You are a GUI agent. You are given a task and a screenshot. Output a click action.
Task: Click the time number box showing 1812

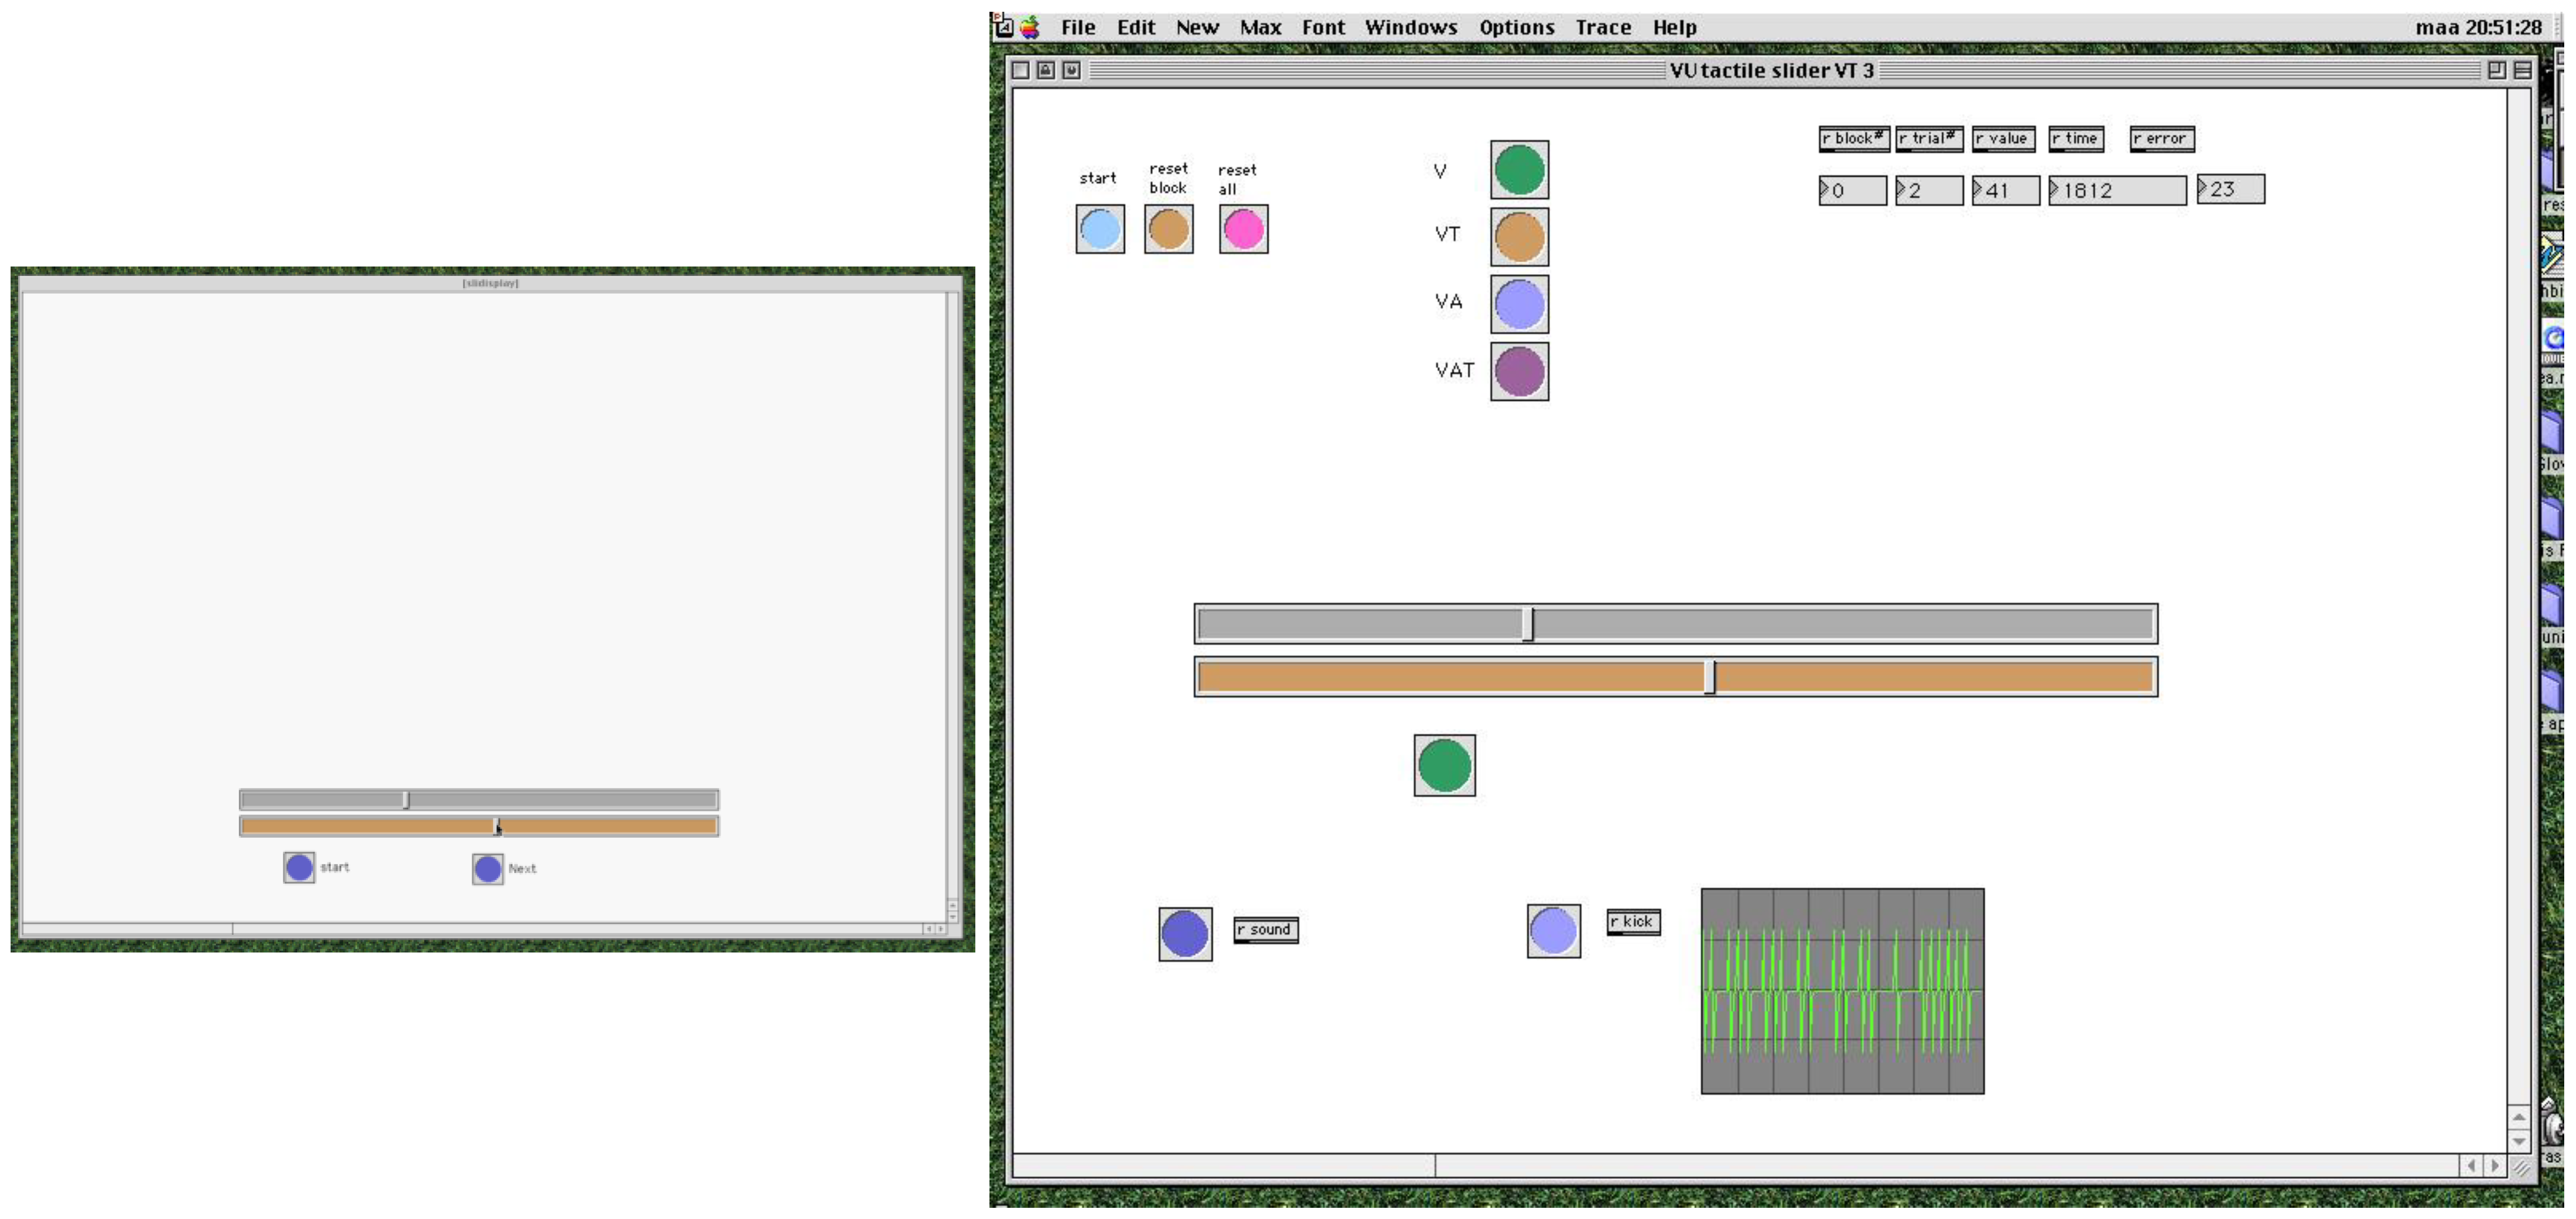[x=2118, y=190]
